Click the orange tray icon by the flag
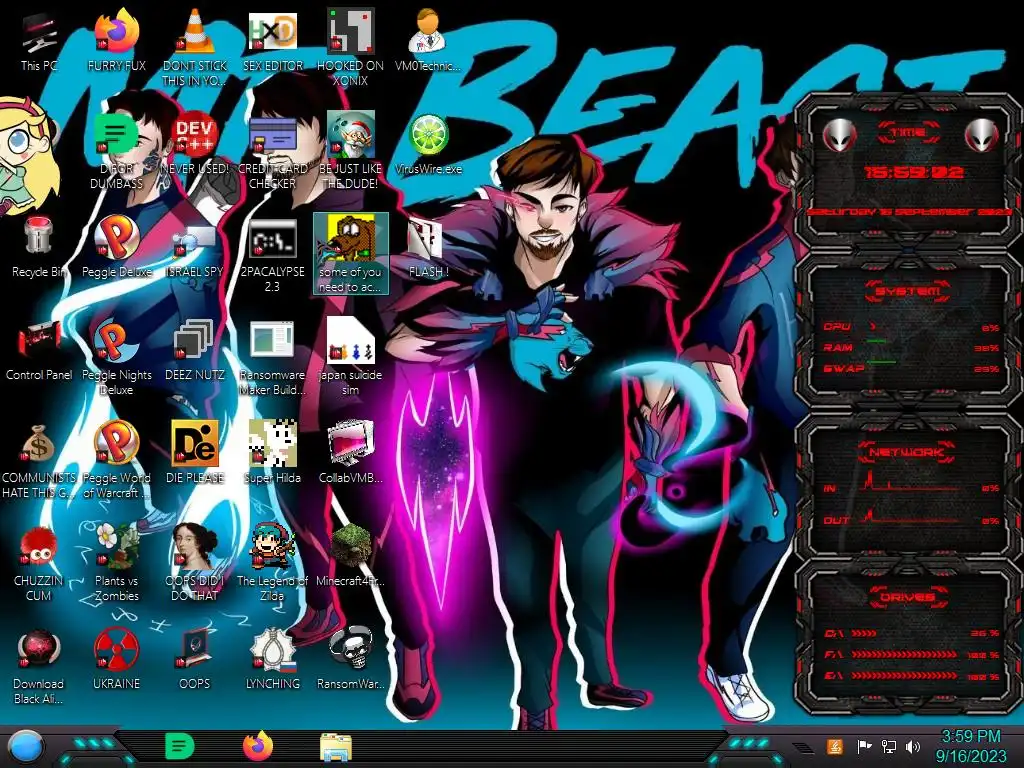The width and height of the screenshot is (1024, 768). 835,746
